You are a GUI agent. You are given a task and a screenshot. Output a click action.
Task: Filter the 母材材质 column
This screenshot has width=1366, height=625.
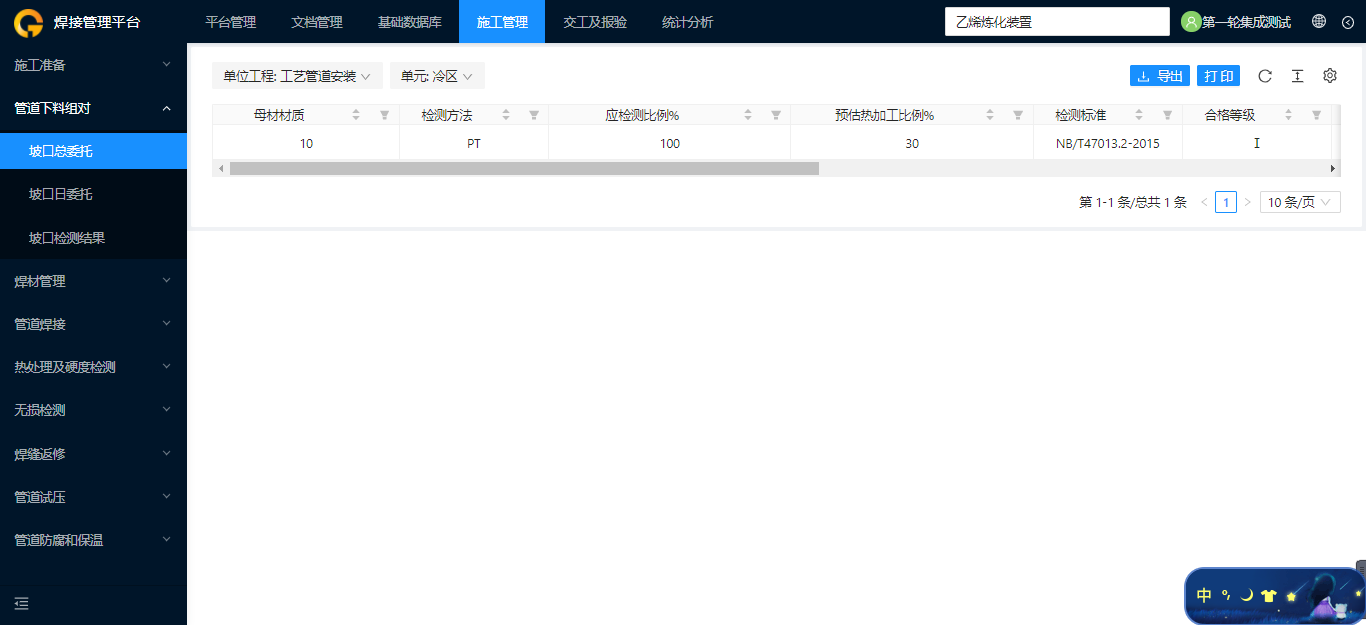click(x=384, y=115)
